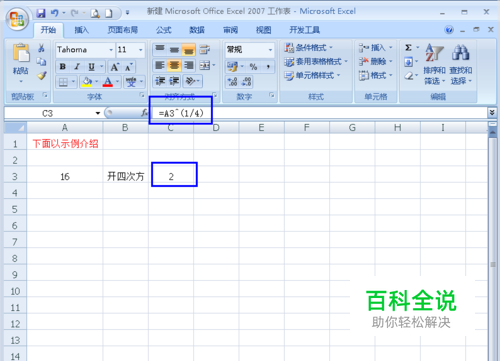Save the workbook from quick access toolbar
This screenshot has width=500, height=361.
[x=41, y=13]
